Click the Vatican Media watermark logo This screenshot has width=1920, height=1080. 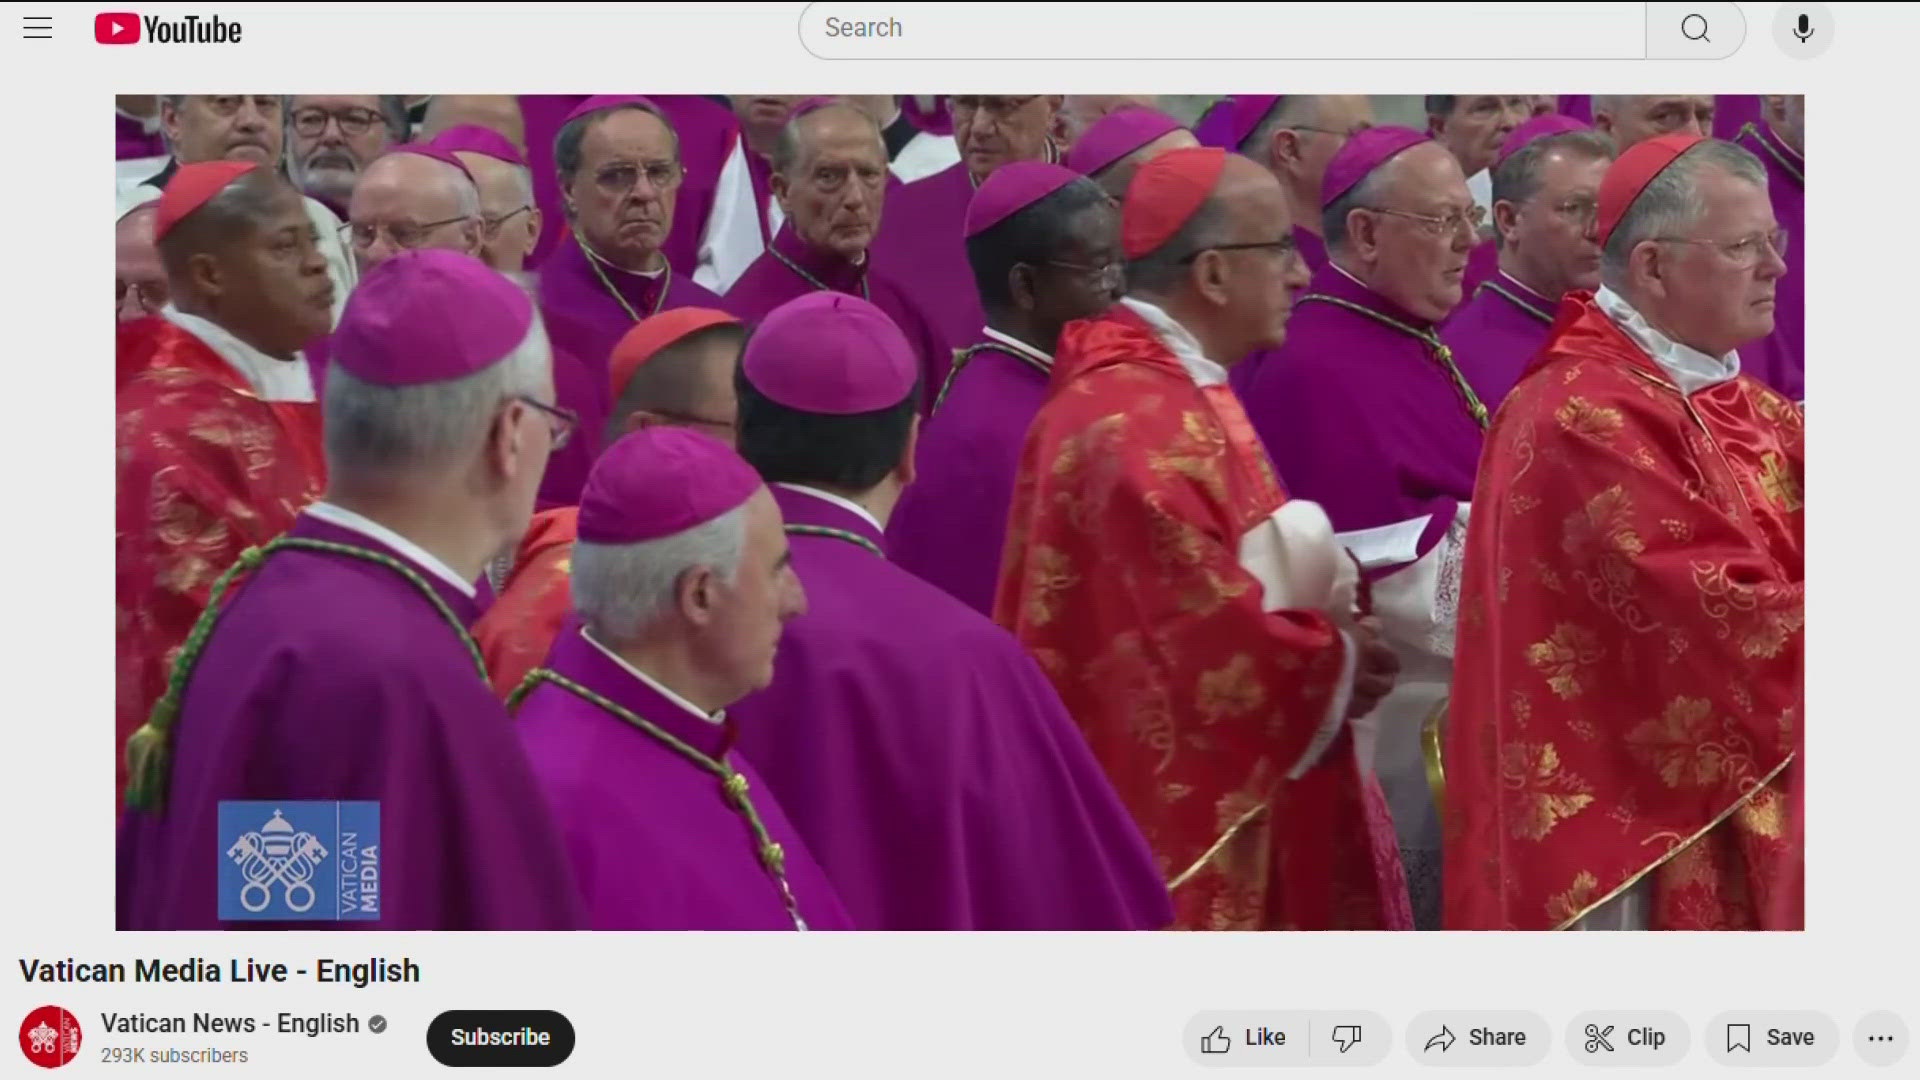tap(298, 860)
